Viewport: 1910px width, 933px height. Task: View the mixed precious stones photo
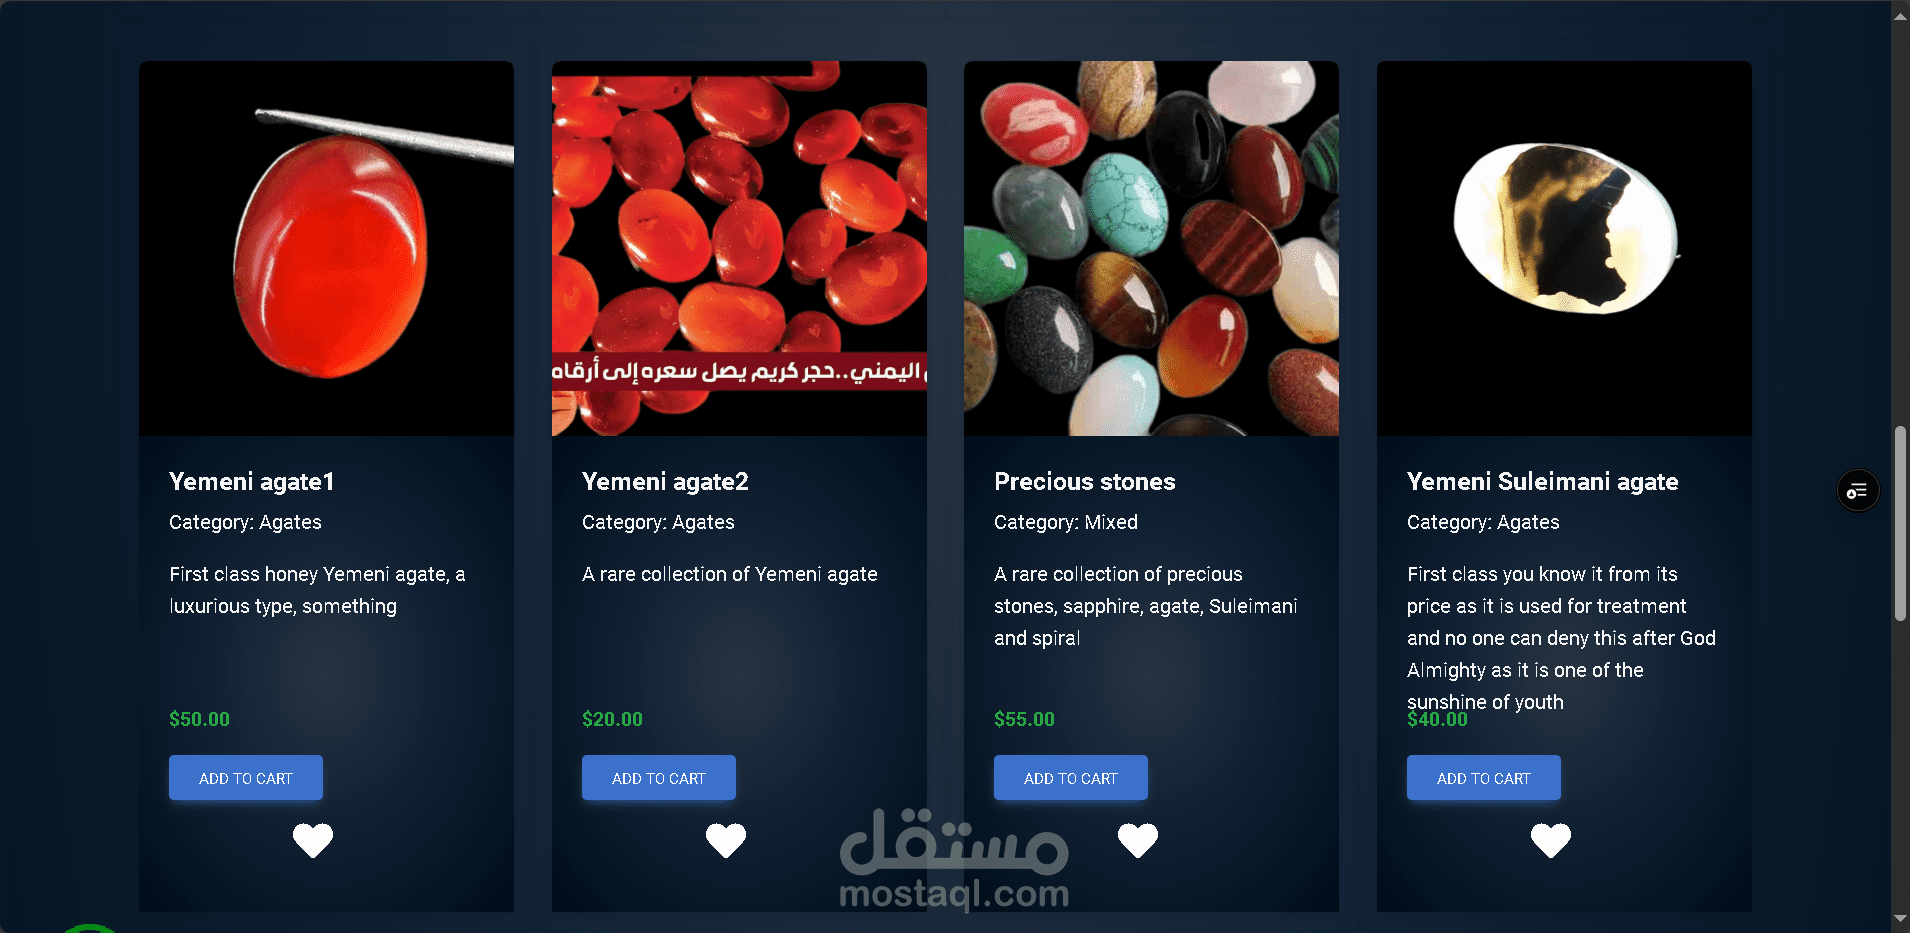point(1151,248)
